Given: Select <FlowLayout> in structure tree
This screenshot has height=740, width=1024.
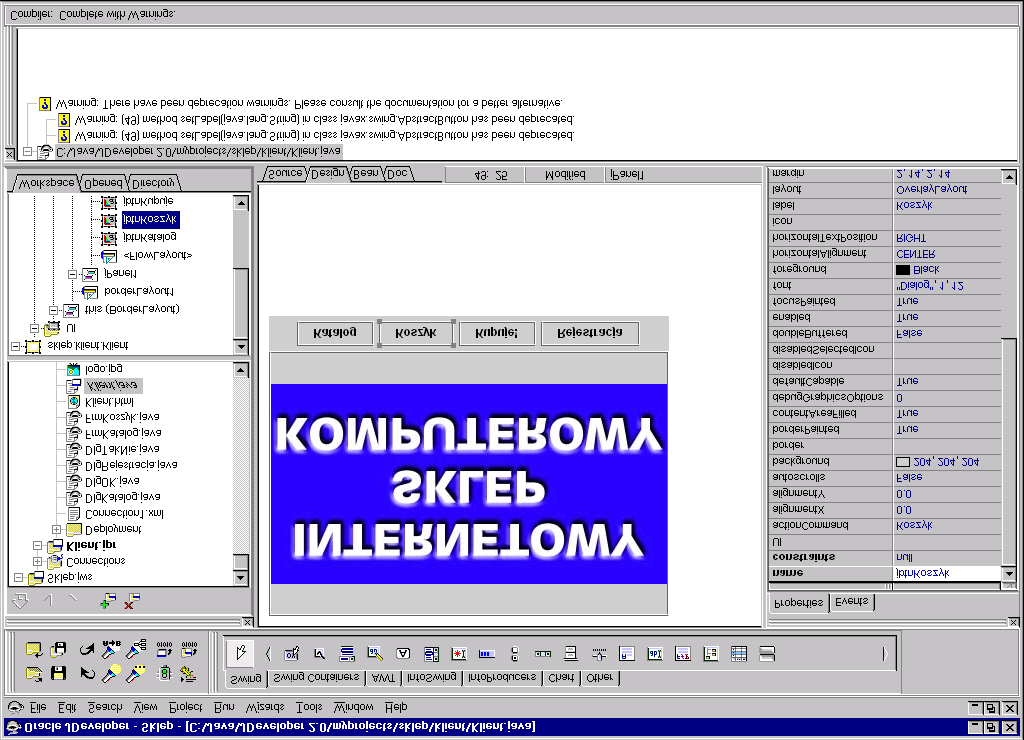Looking at the screenshot, I should pyautogui.click(x=157, y=255).
